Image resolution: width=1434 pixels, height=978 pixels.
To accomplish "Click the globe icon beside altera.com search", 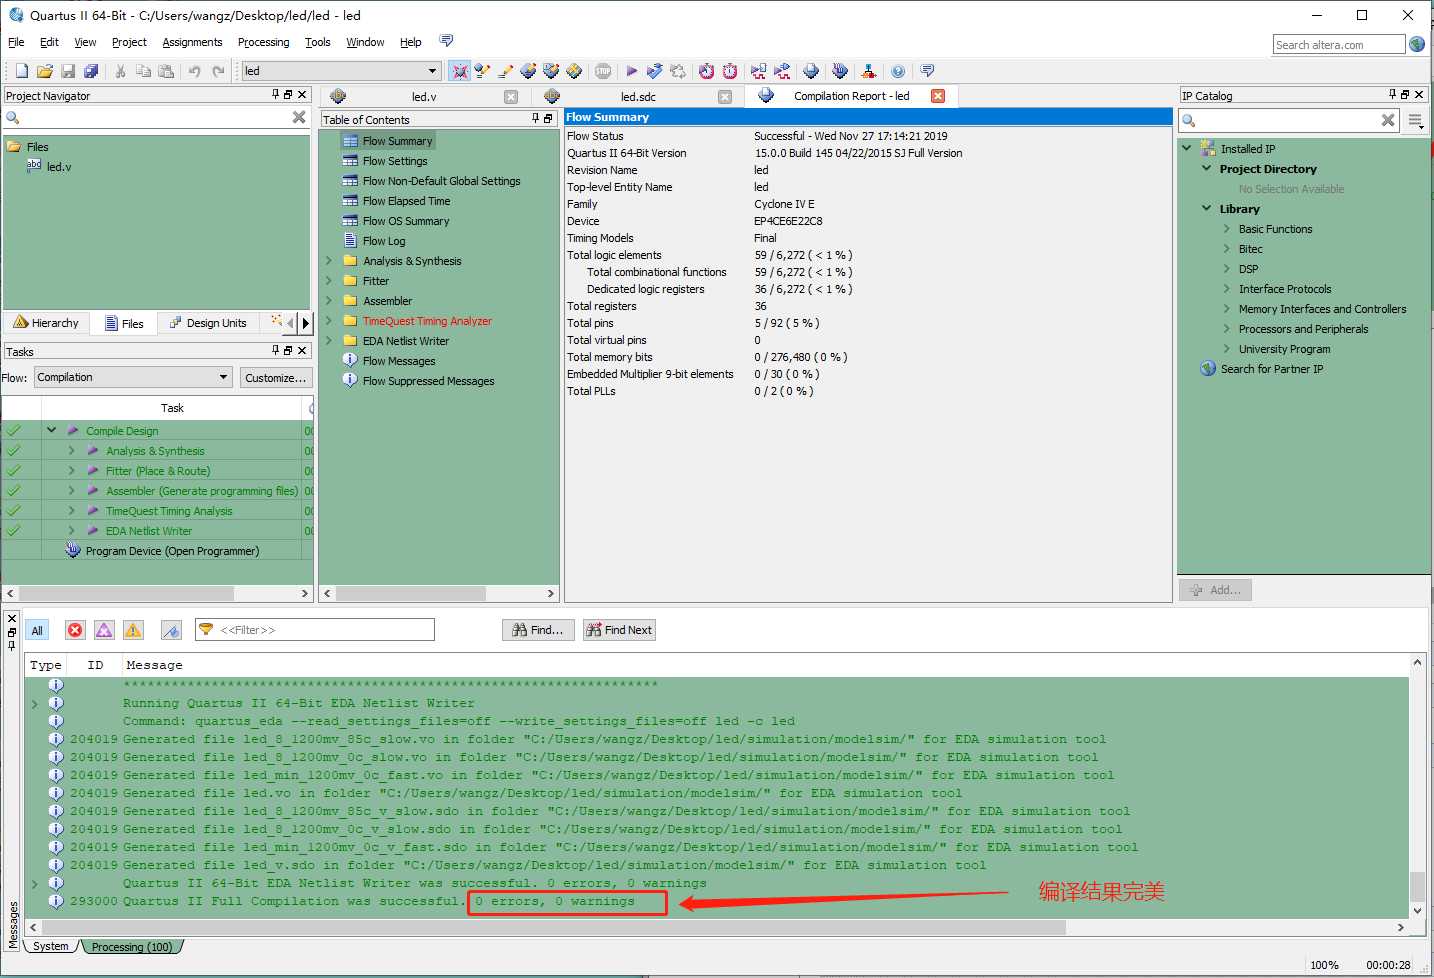I will pyautogui.click(x=1417, y=44).
